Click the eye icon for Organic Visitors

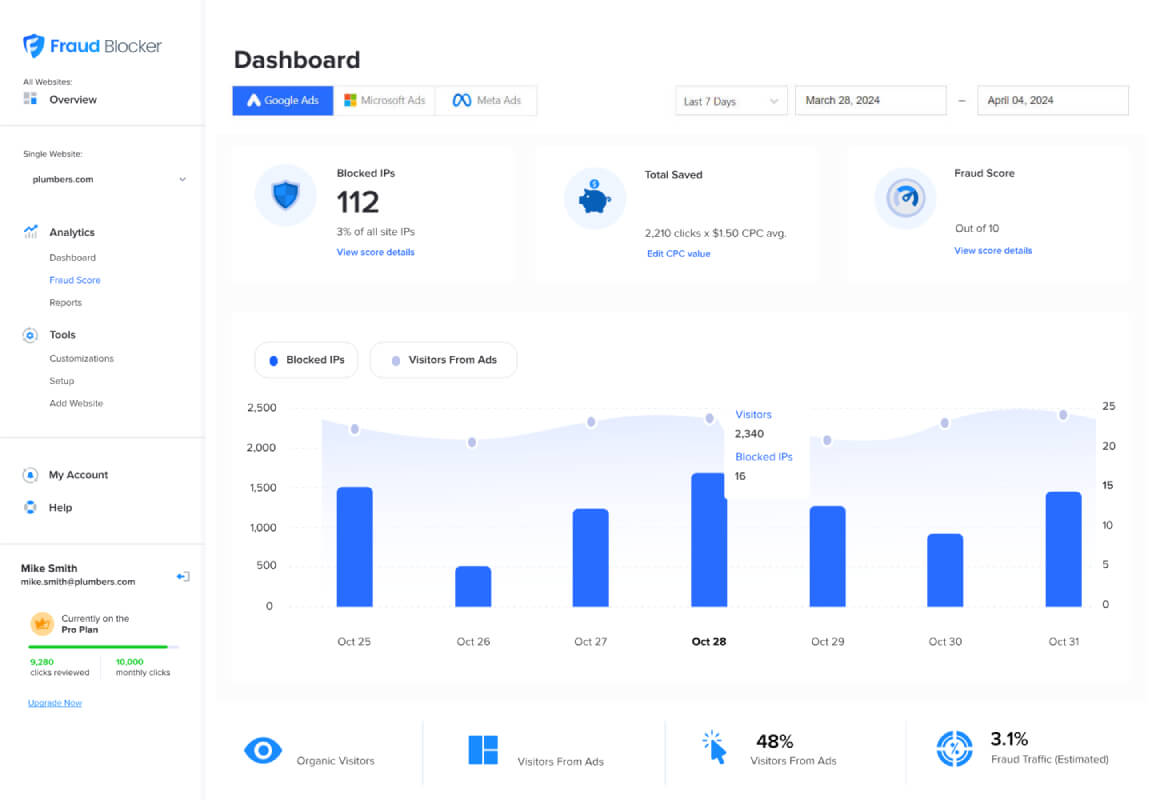(263, 750)
